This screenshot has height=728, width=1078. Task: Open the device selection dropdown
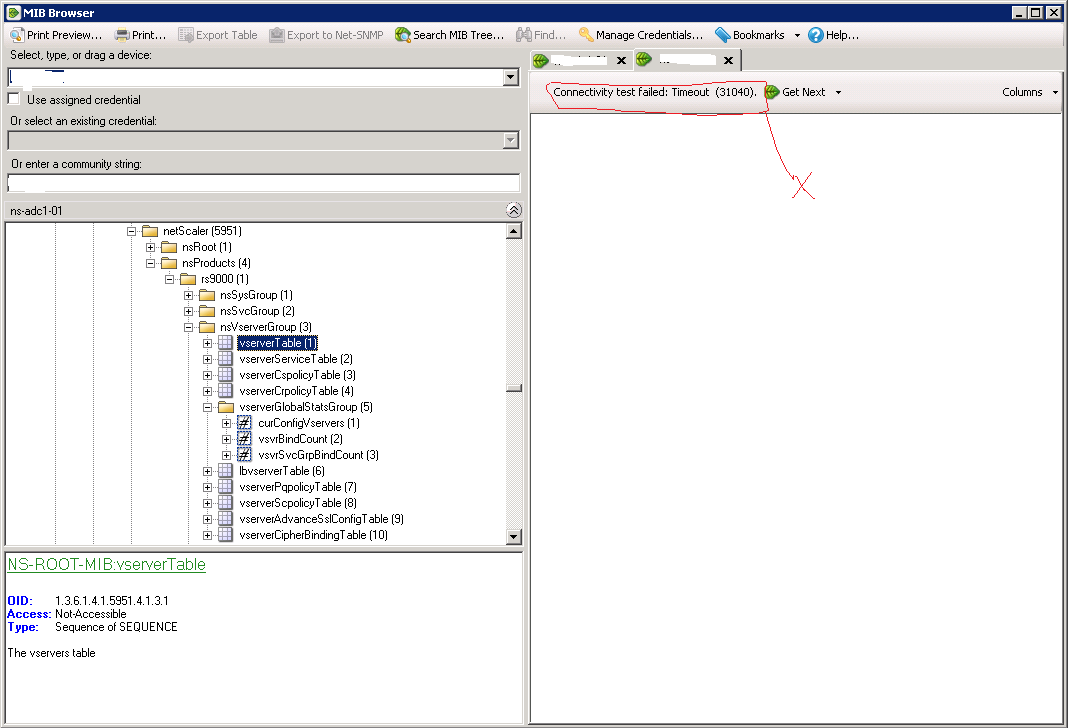coord(510,76)
